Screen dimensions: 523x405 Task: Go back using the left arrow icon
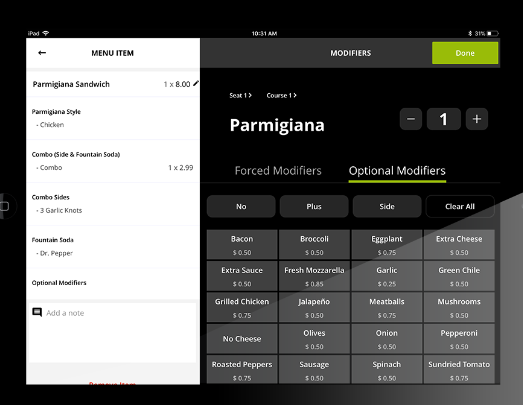pos(42,53)
